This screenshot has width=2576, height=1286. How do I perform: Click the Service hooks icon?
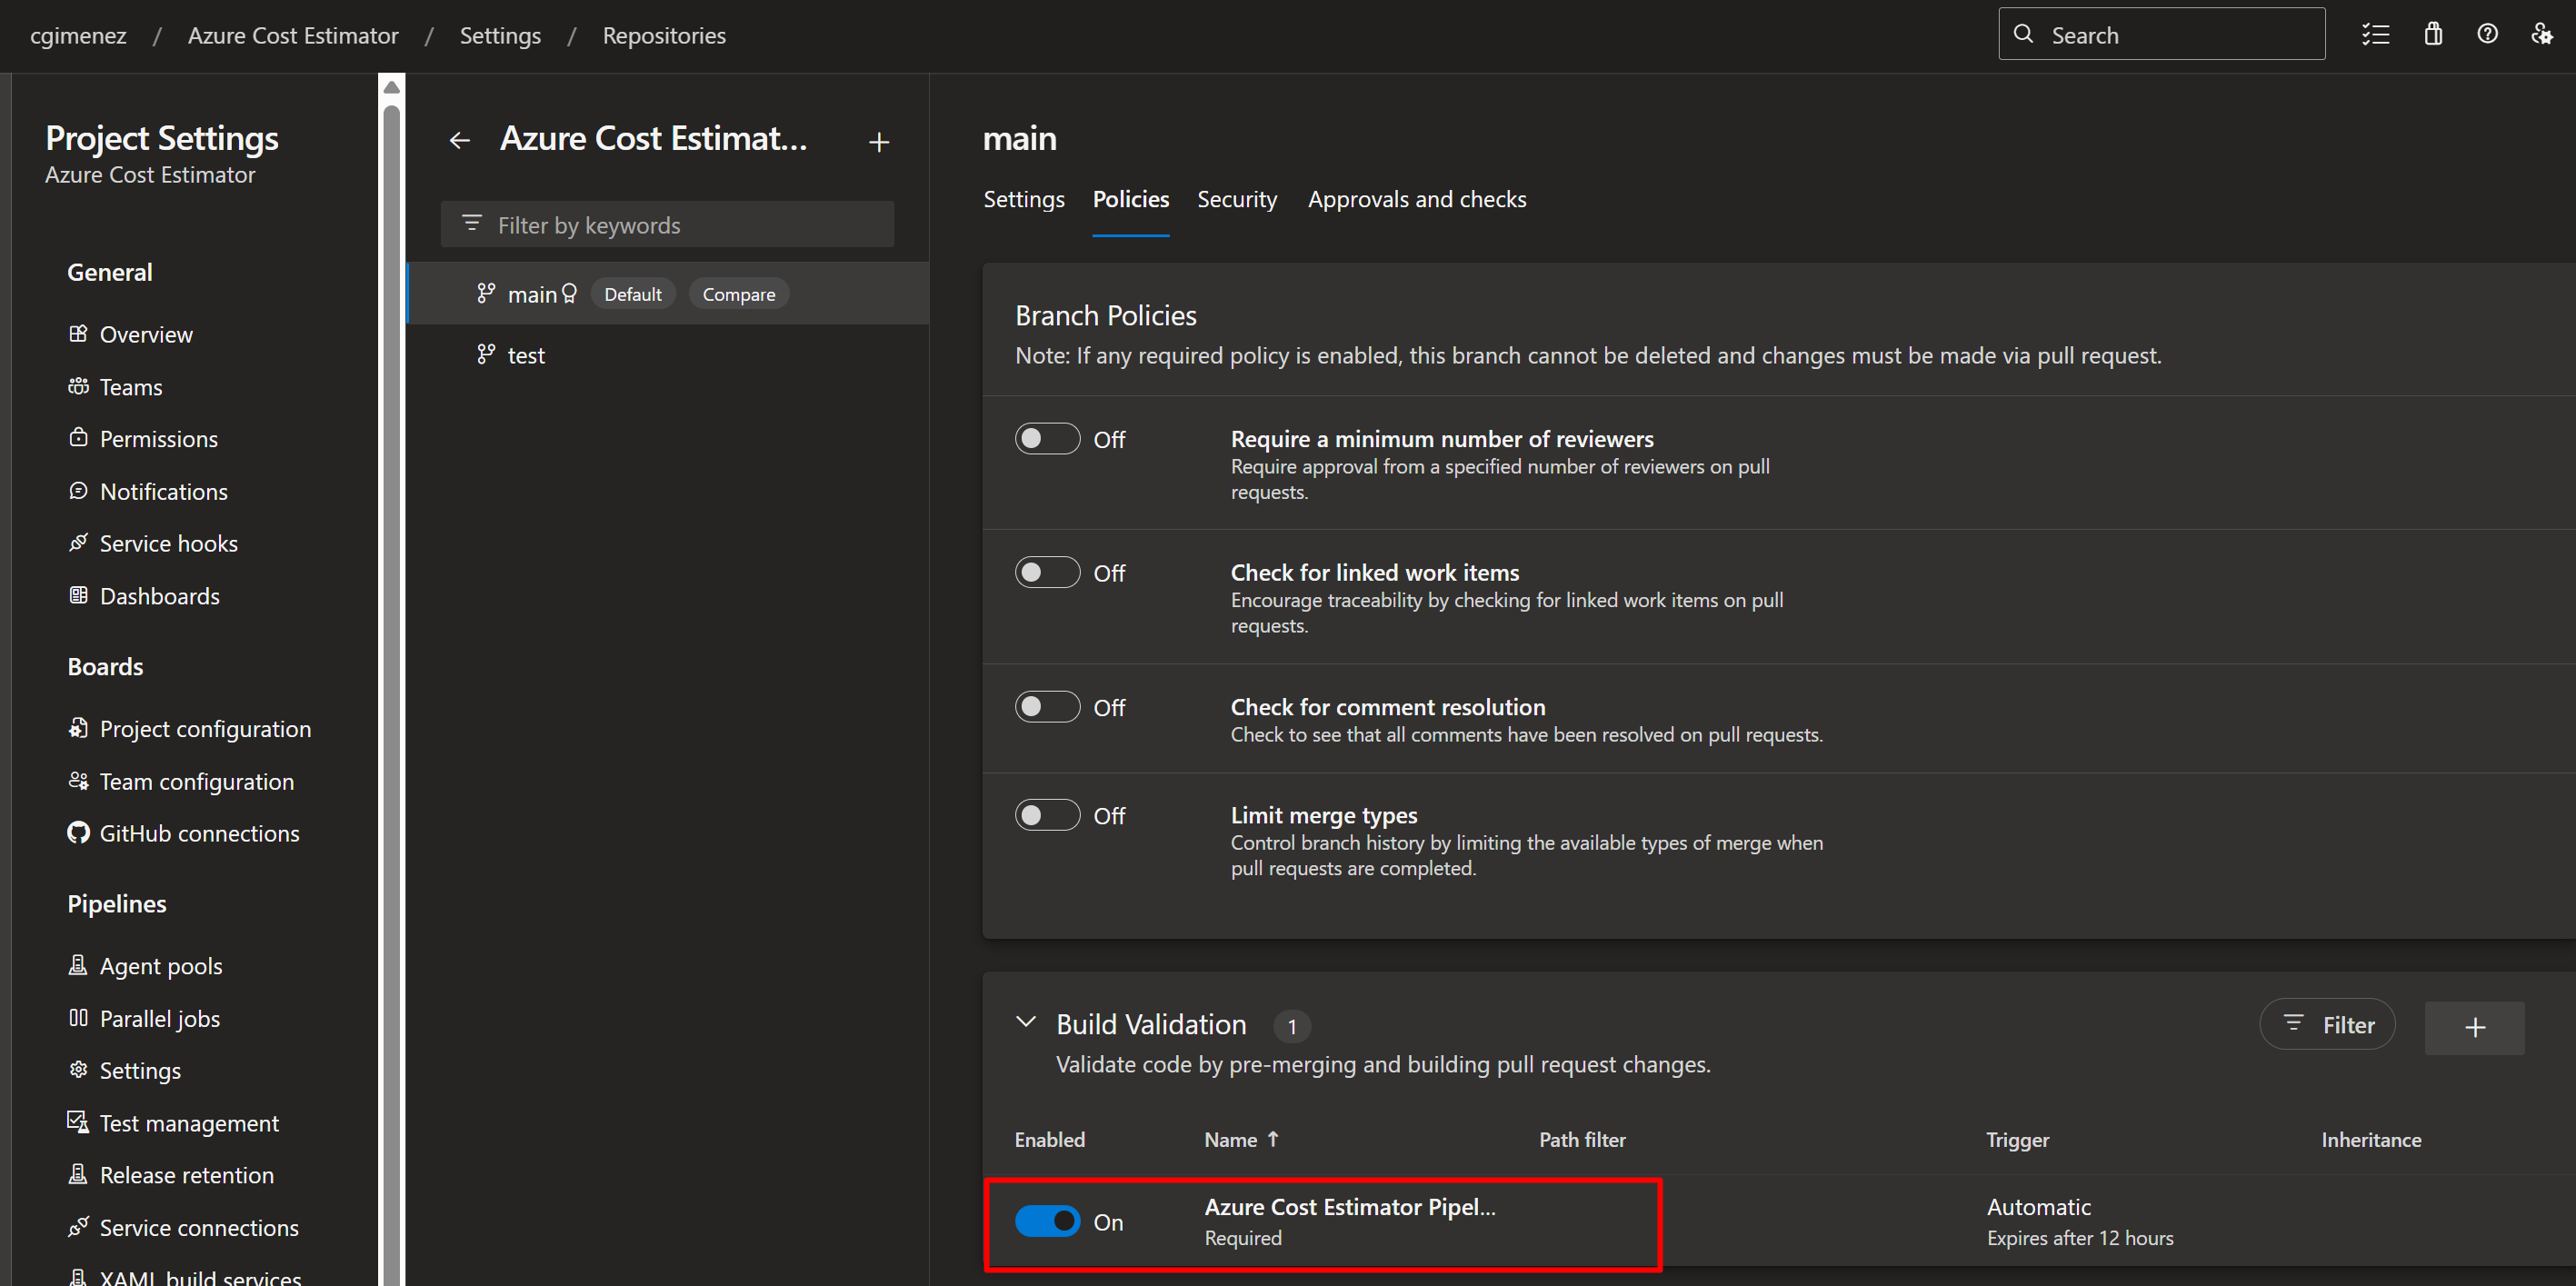pos(78,542)
